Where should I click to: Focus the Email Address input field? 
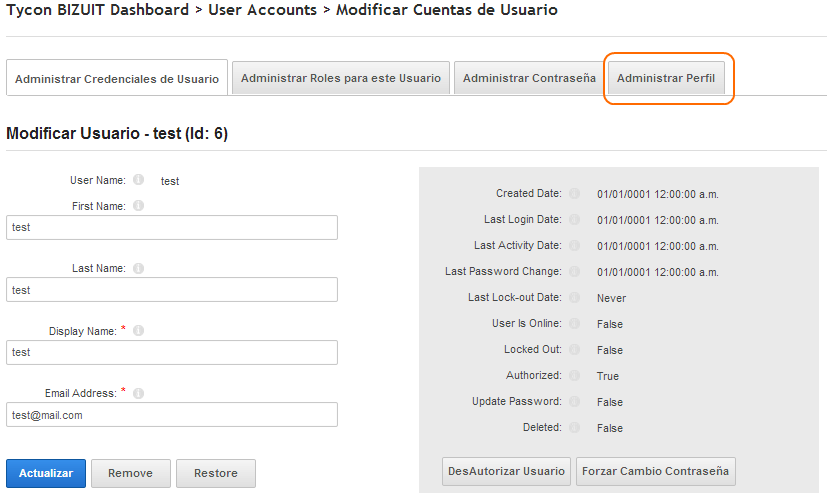pos(172,415)
